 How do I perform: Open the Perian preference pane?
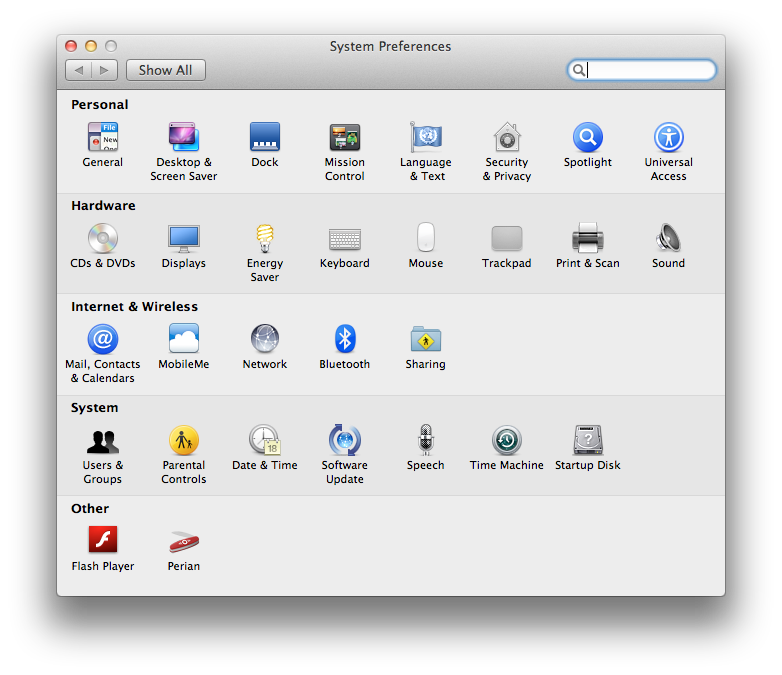(184, 542)
